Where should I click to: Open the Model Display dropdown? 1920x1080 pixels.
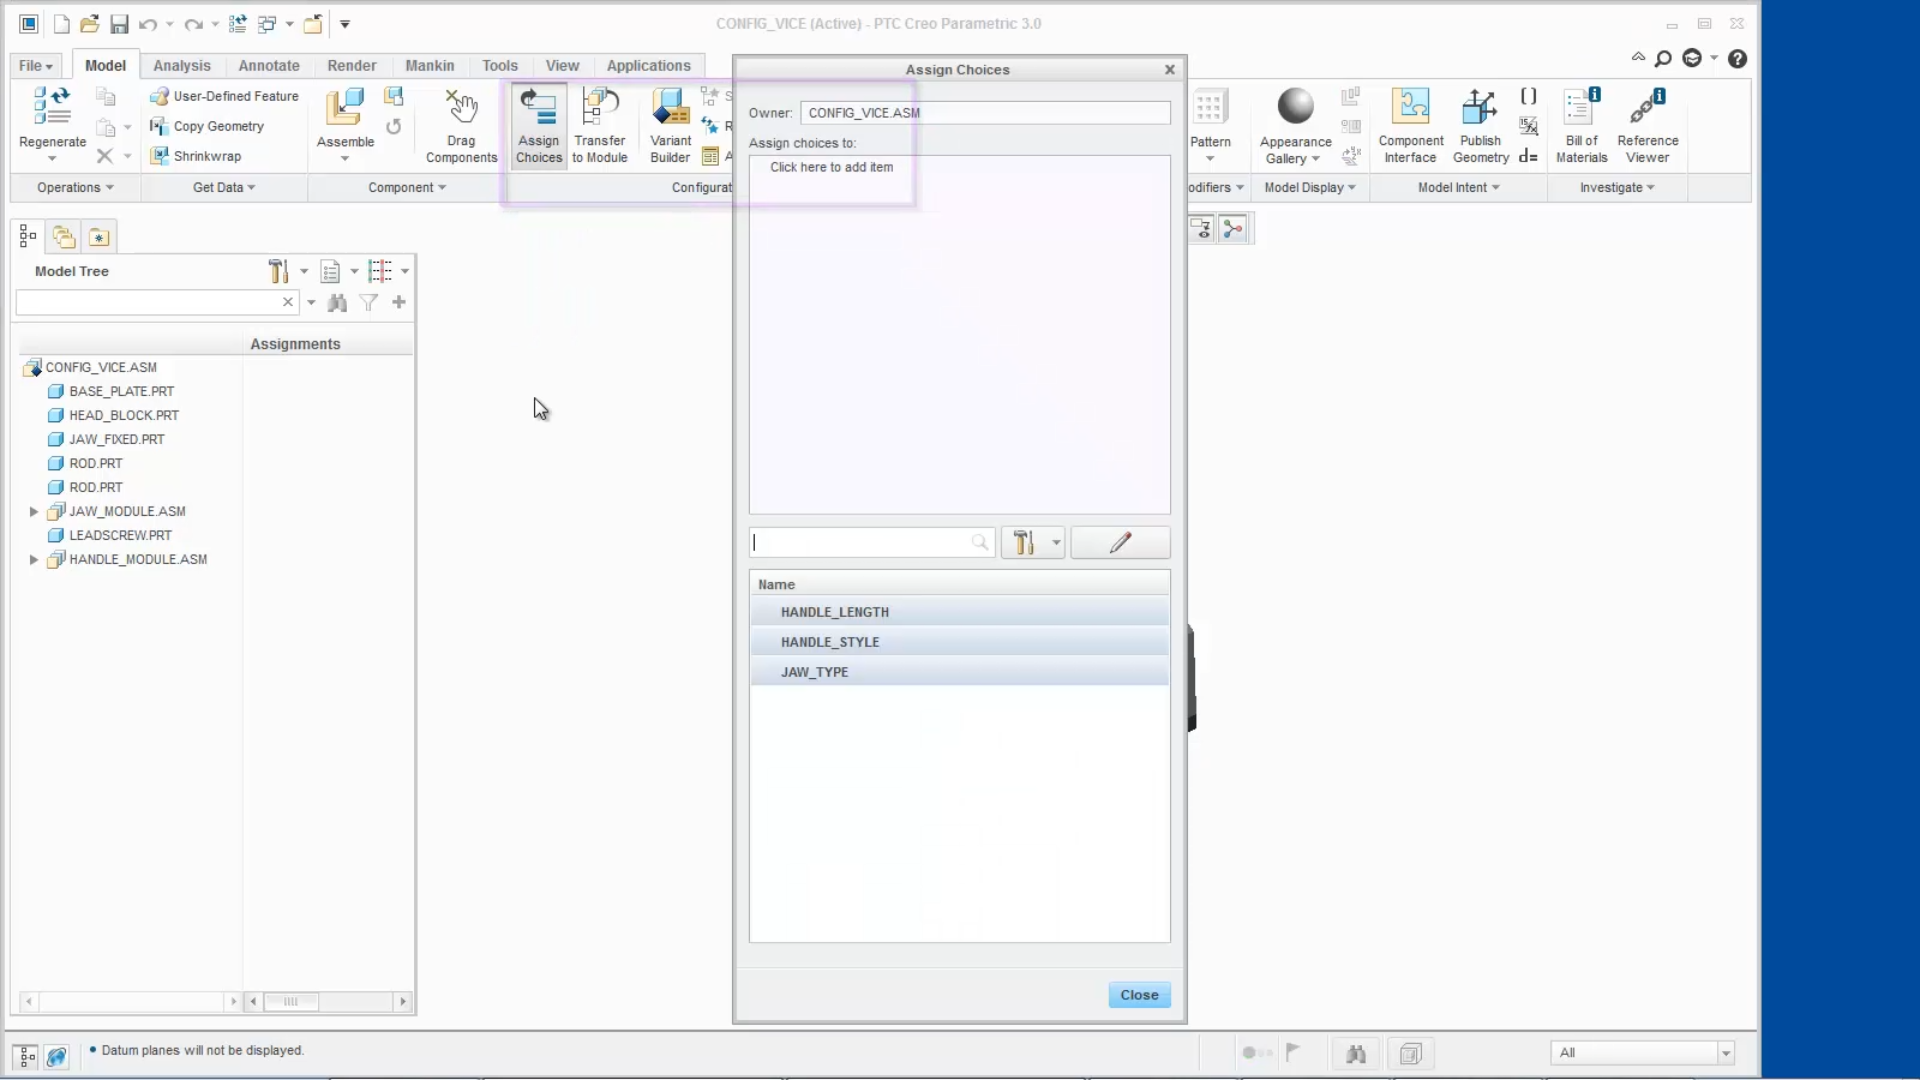tap(1309, 187)
